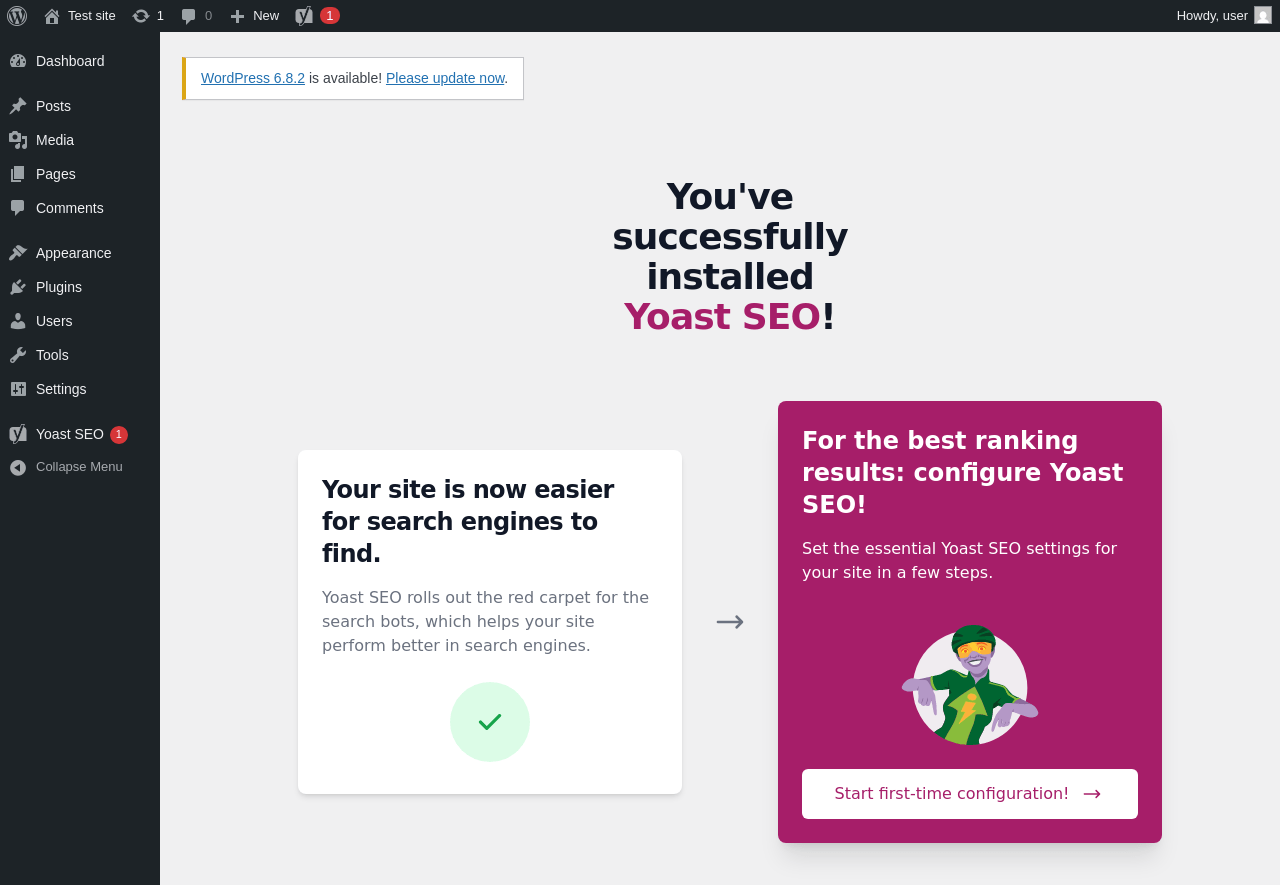1280x885 pixels.
Task: Click the Yoast SEO sidebar icon
Action: [x=18, y=434]
